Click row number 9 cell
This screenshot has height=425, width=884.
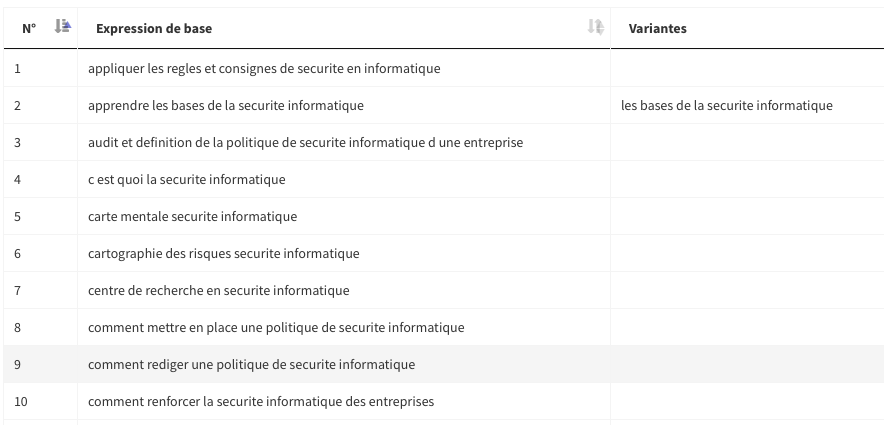point(18,365)
